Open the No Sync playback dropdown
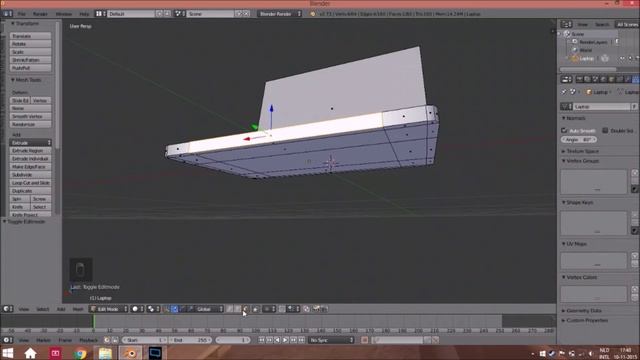This screenshot has width=640, height=360. click(x=331, y=340)
